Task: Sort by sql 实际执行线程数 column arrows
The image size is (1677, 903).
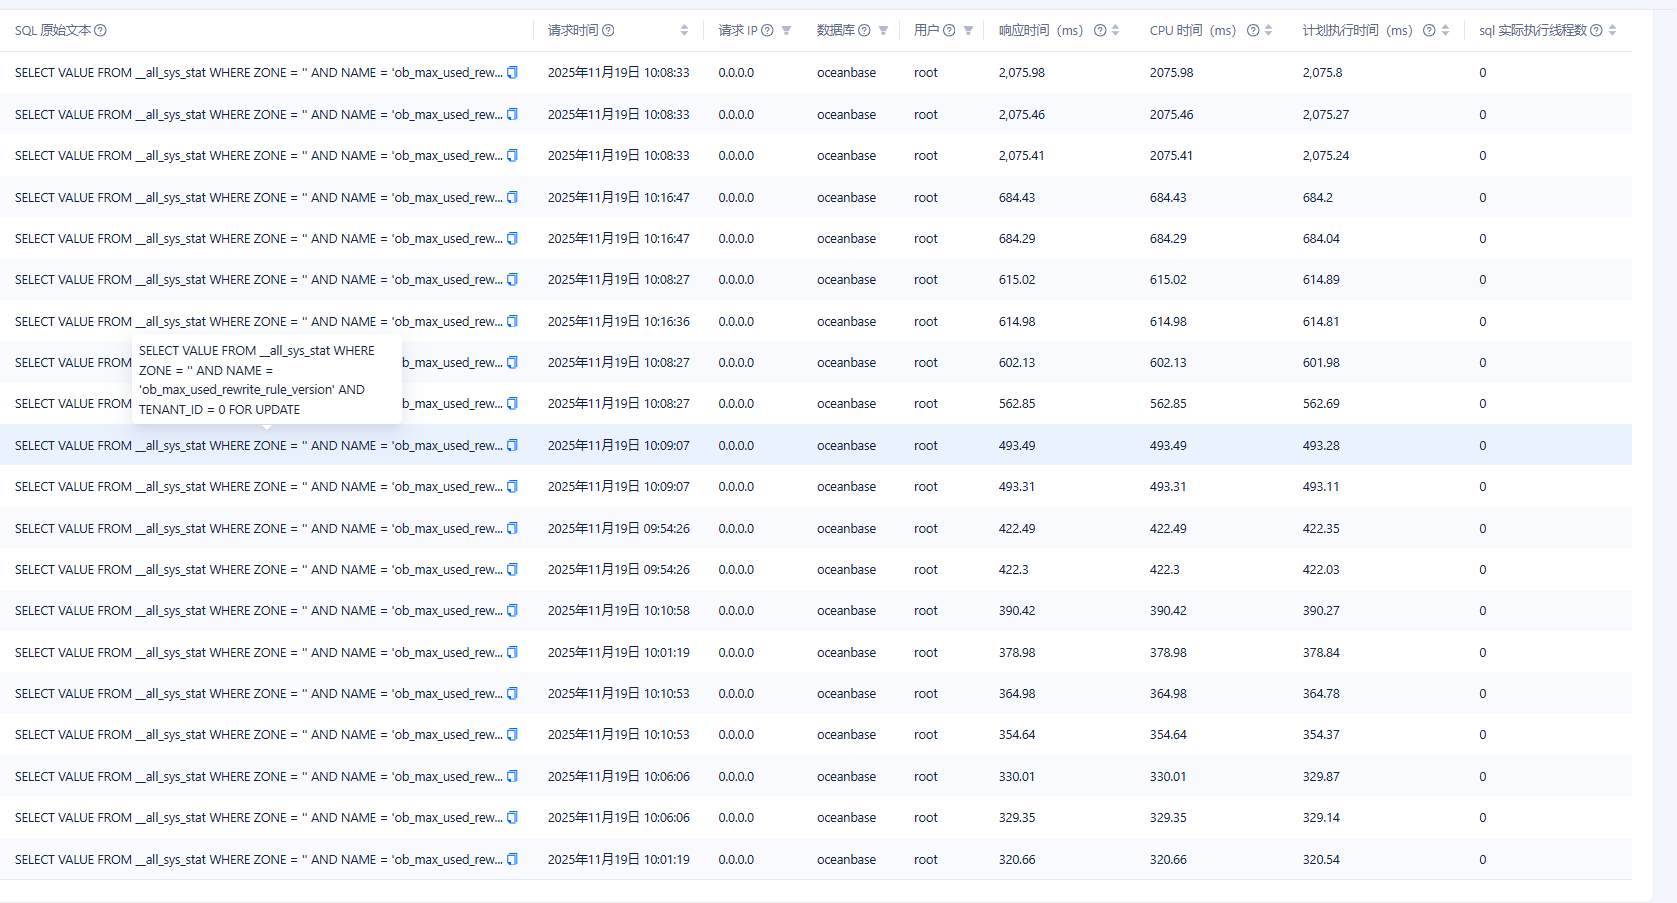Action: coord(1612,31)
